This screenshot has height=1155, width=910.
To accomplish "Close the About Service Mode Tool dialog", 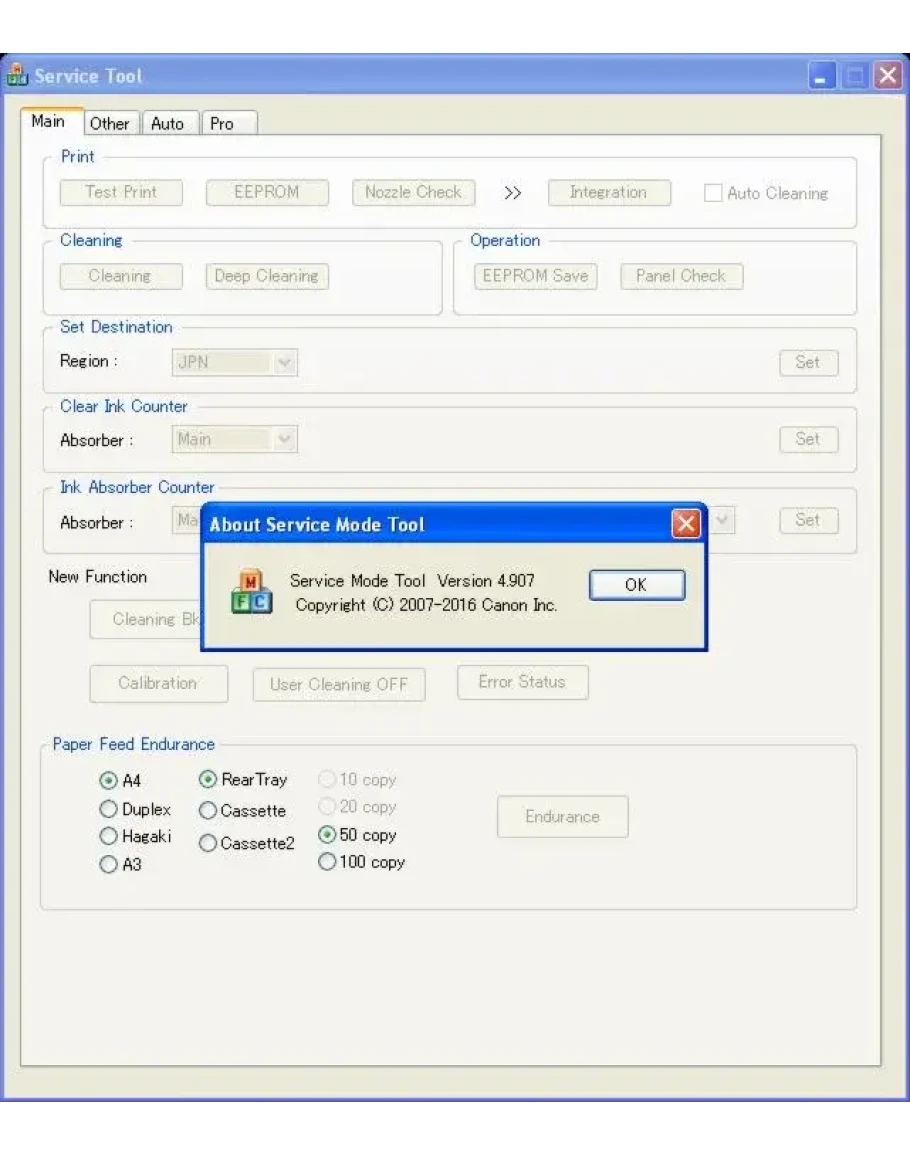I will coord(685,524).
